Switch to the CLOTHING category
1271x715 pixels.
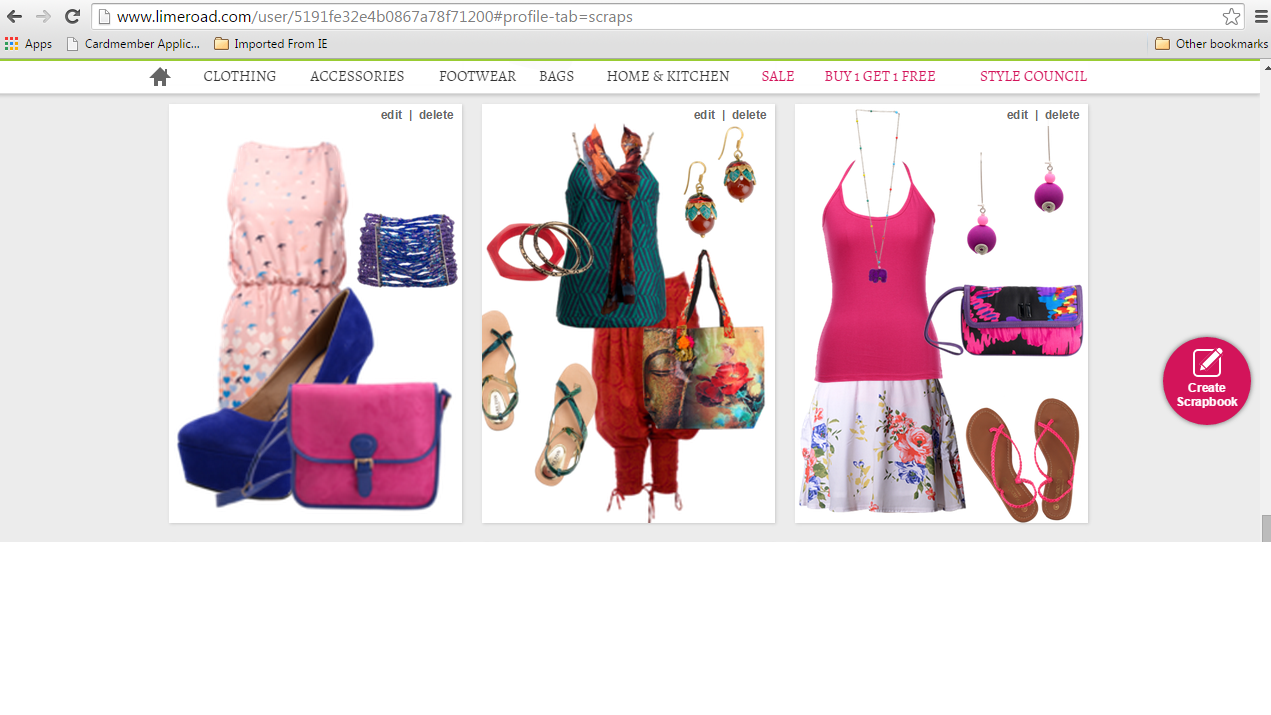(239, 76)
